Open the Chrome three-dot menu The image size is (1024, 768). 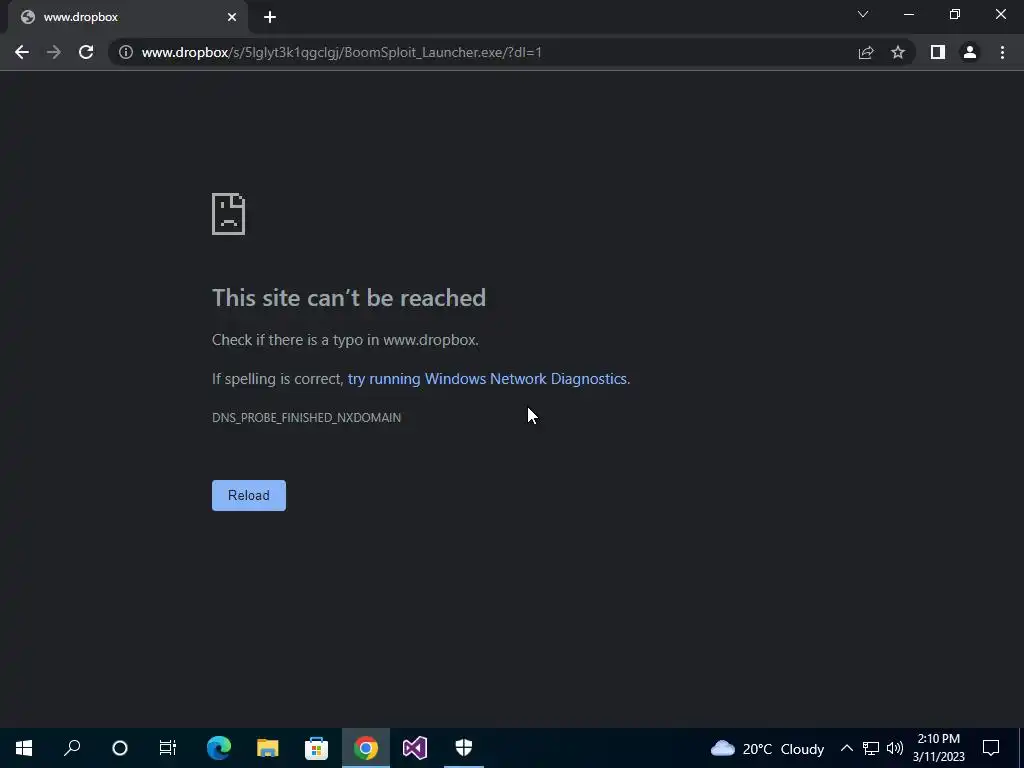pyautogui.click(x=1002, y=52)
